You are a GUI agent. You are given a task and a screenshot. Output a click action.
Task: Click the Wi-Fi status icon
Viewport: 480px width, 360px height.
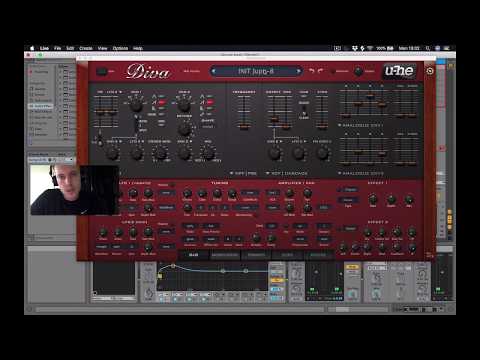pyautogui.click(x=370, y=48)
